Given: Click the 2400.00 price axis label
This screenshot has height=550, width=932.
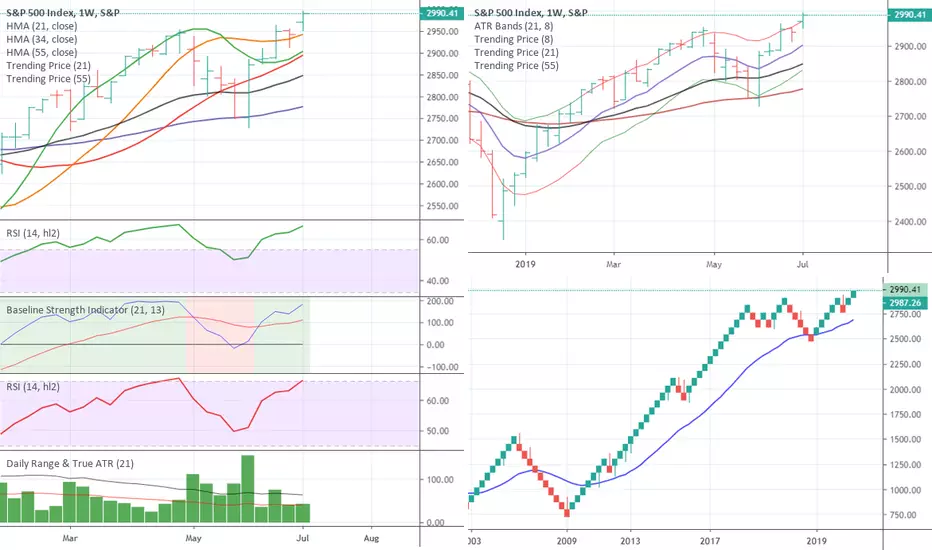Looking at the screenshot, I should [x=910, y=222].
